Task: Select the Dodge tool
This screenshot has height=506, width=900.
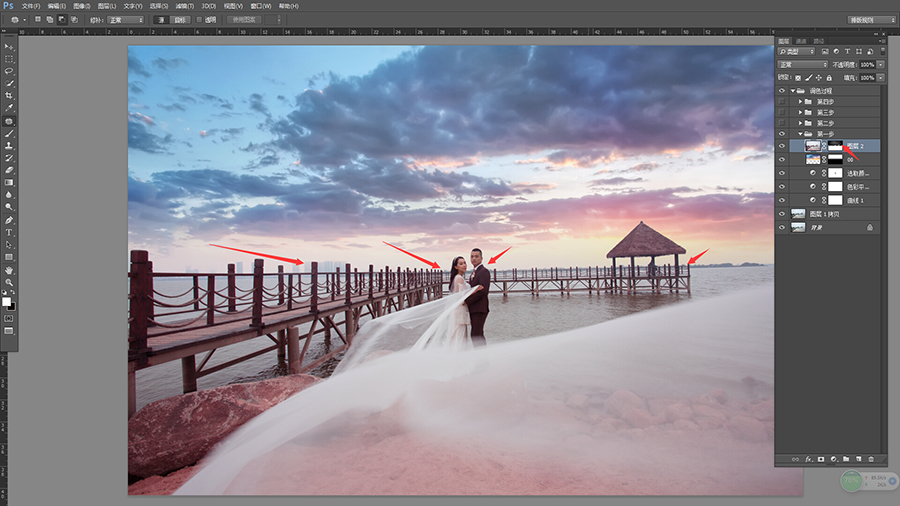Action: pos(9,207)
